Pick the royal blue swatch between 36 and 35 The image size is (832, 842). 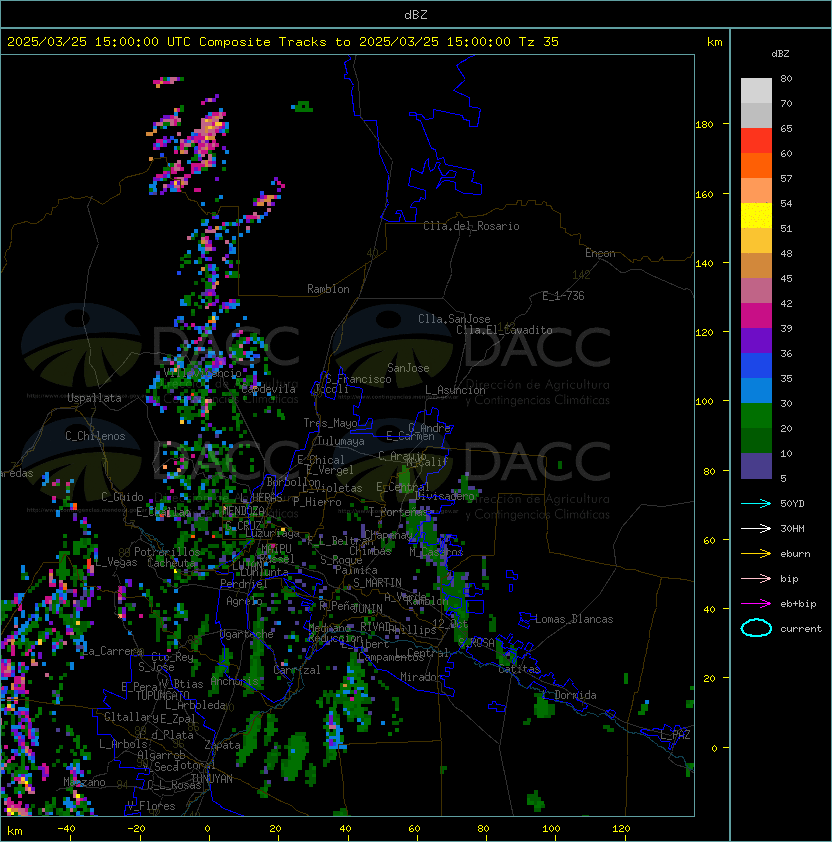click(x=756, y=366)
